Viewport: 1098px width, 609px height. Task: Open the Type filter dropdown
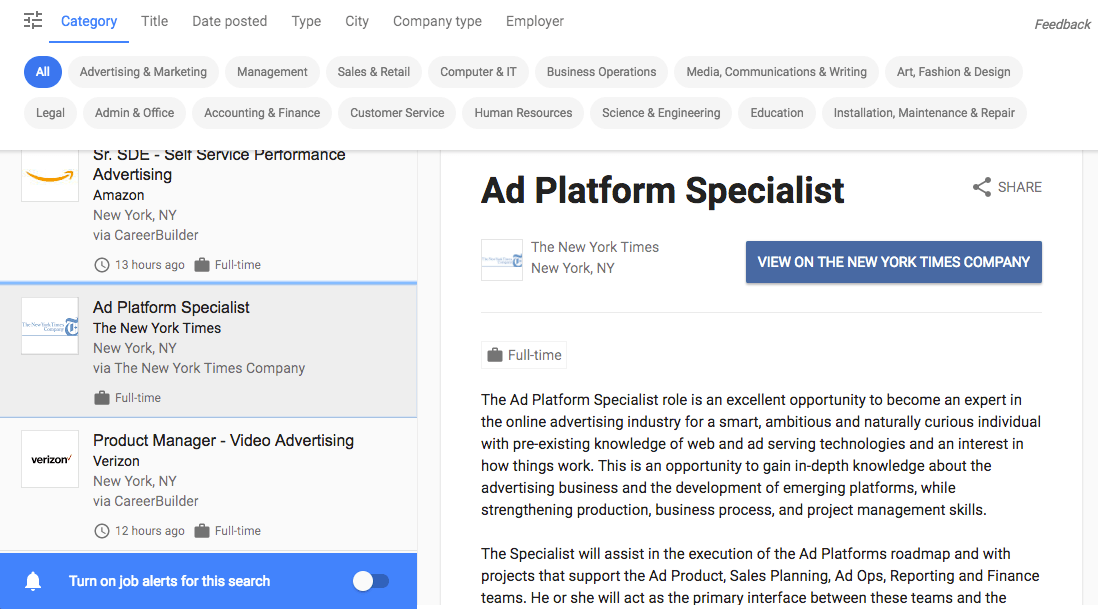coord(306,20)
